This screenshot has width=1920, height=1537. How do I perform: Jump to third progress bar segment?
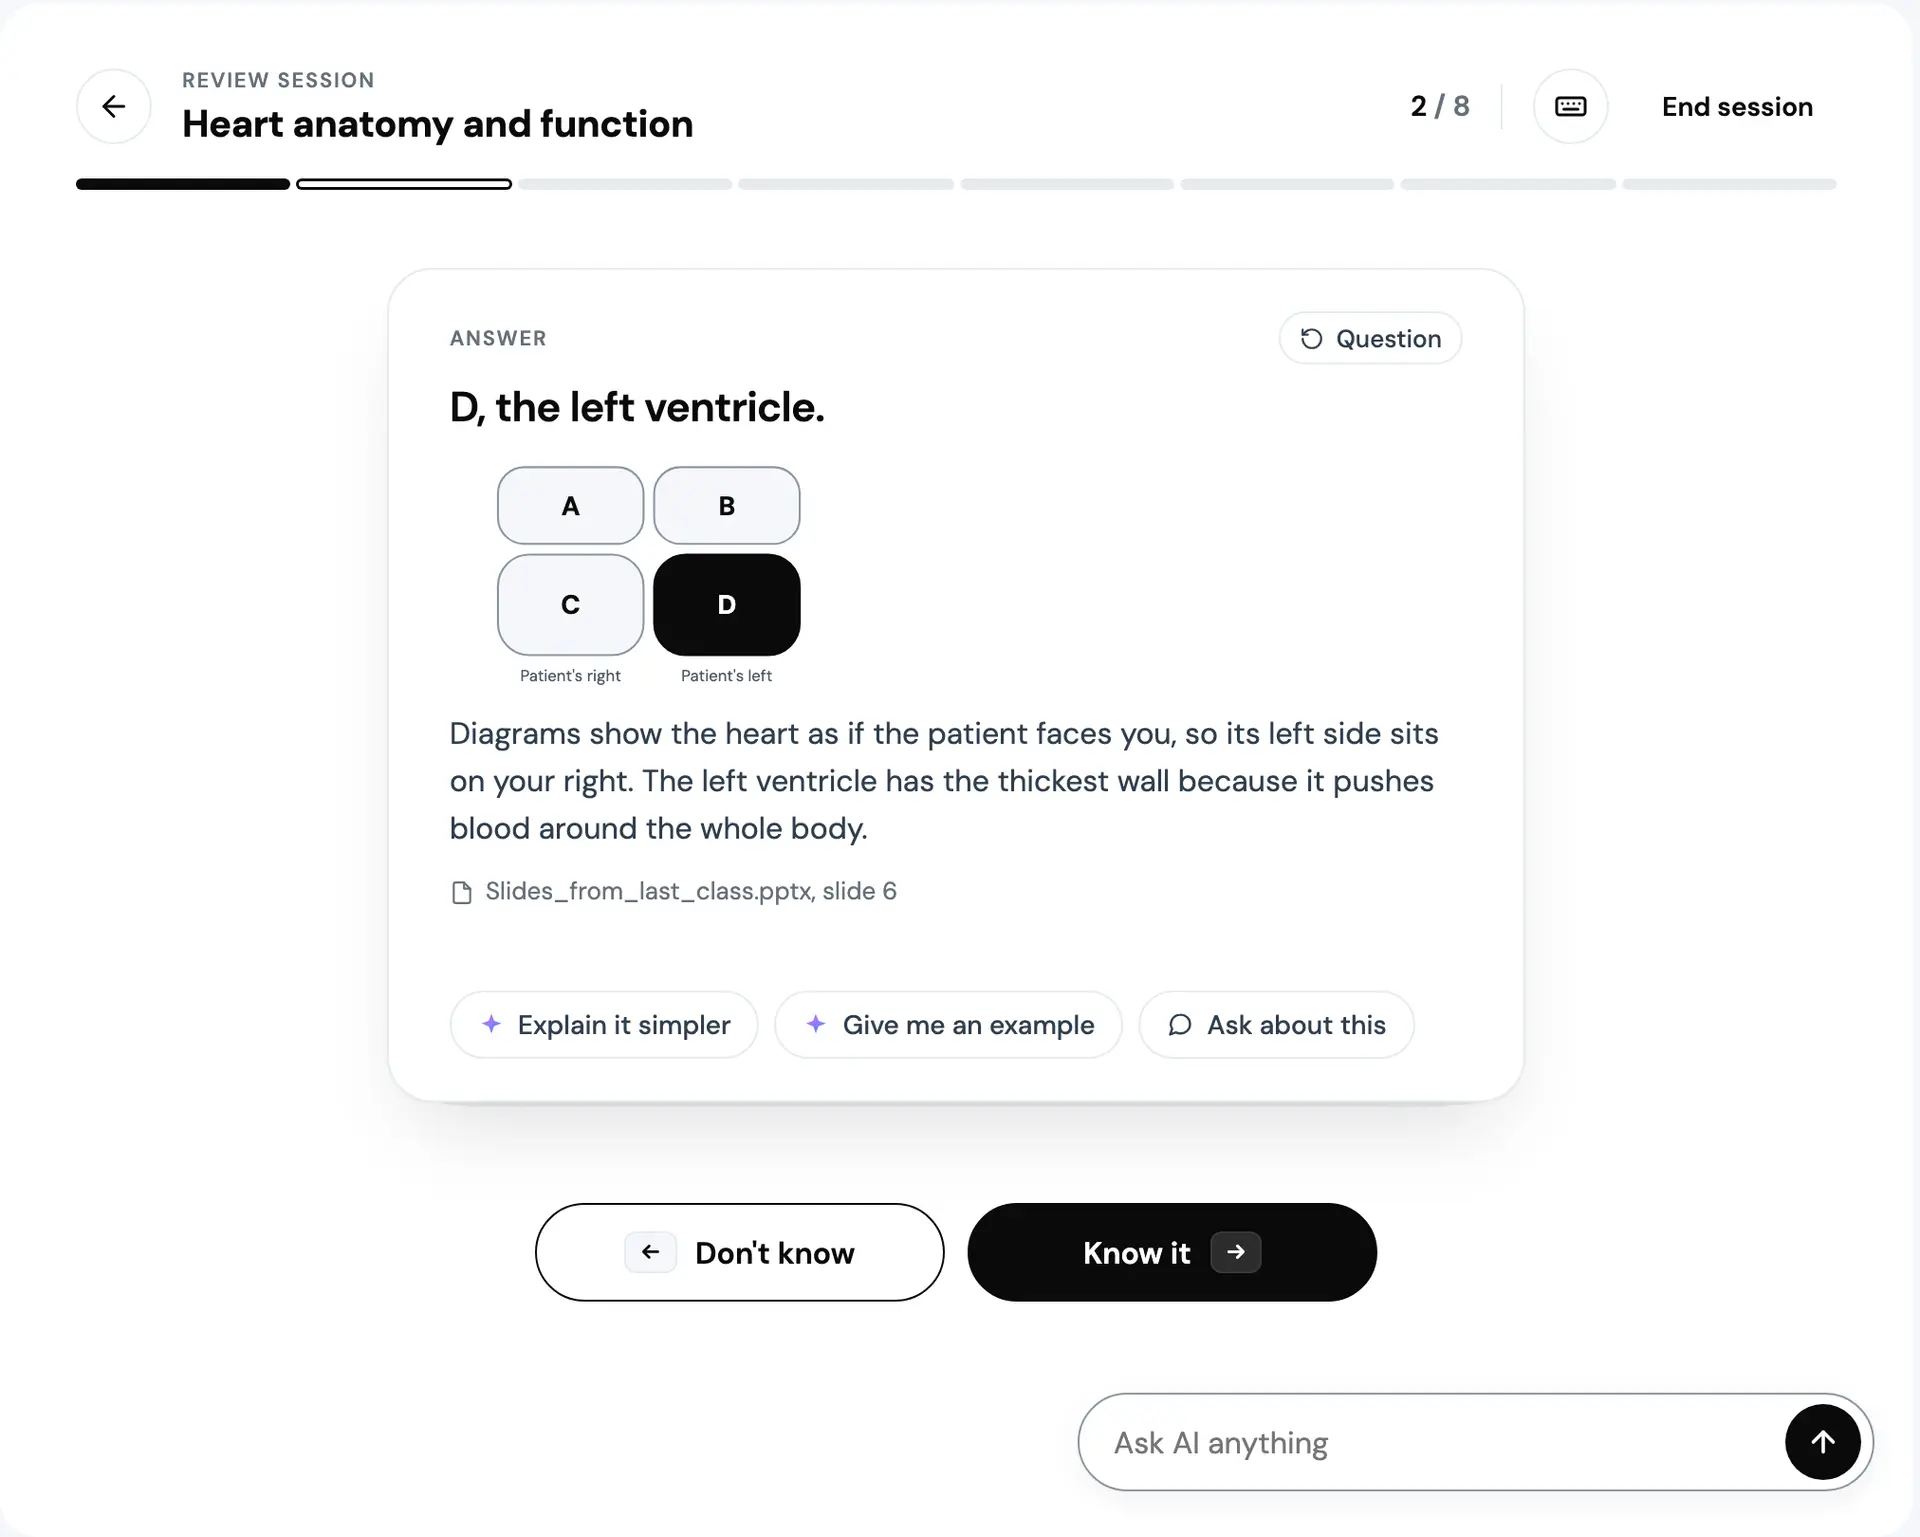coord(625,184)
